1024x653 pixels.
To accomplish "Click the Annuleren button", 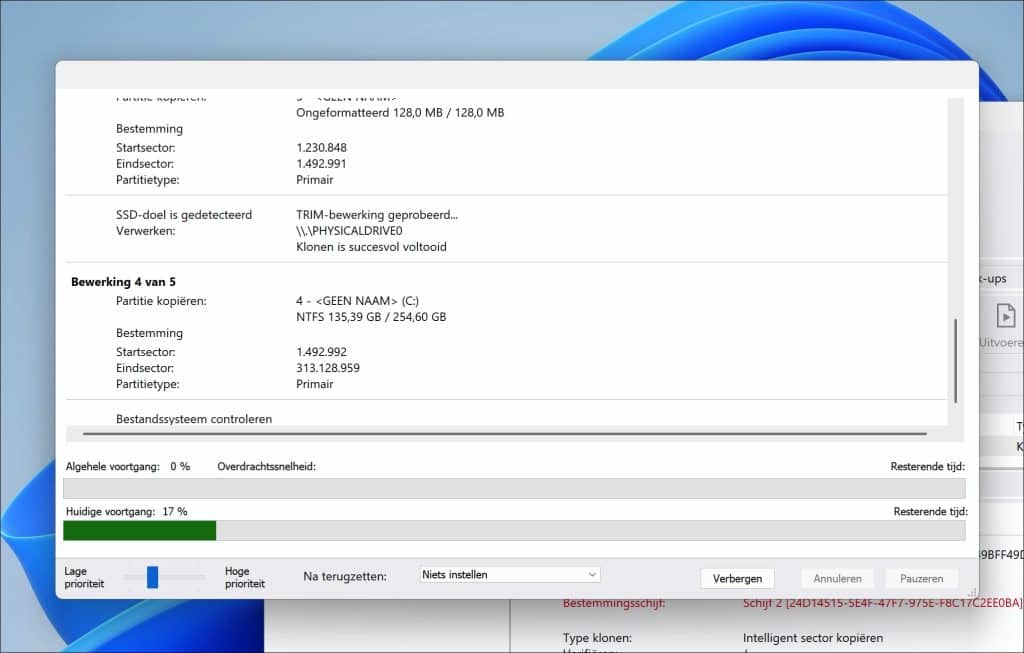I will pos(837,578).
